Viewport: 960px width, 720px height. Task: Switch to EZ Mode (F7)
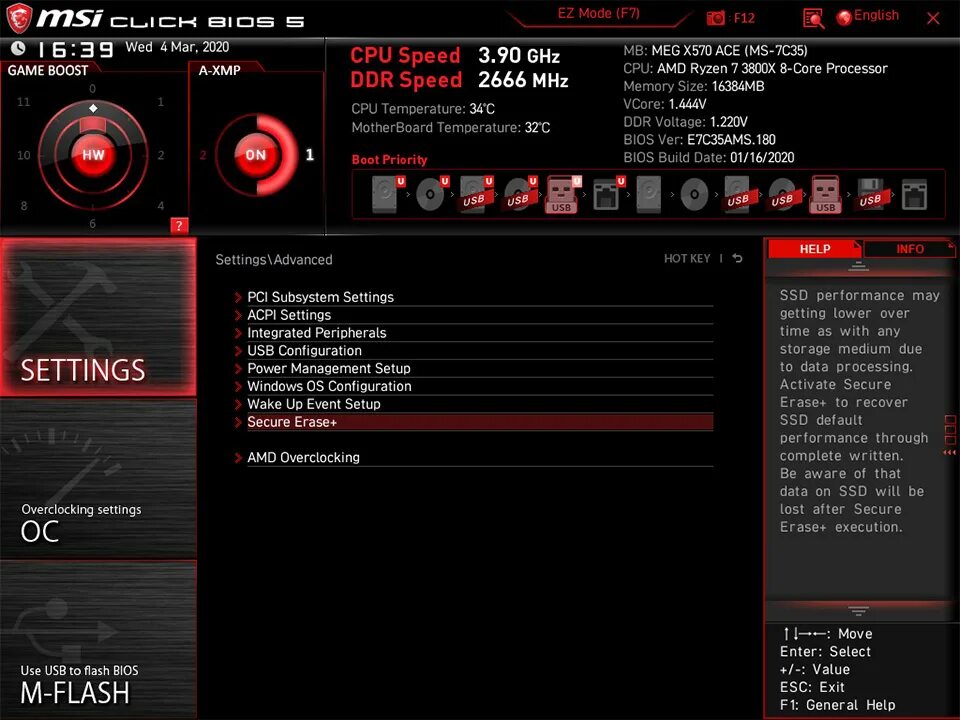tap(598, 13)
